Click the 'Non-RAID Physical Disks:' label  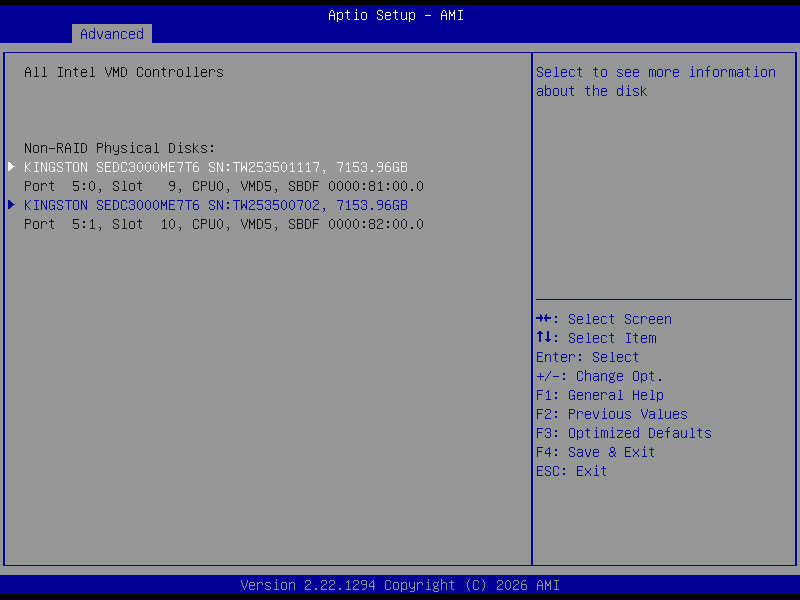tap(119, 148)
